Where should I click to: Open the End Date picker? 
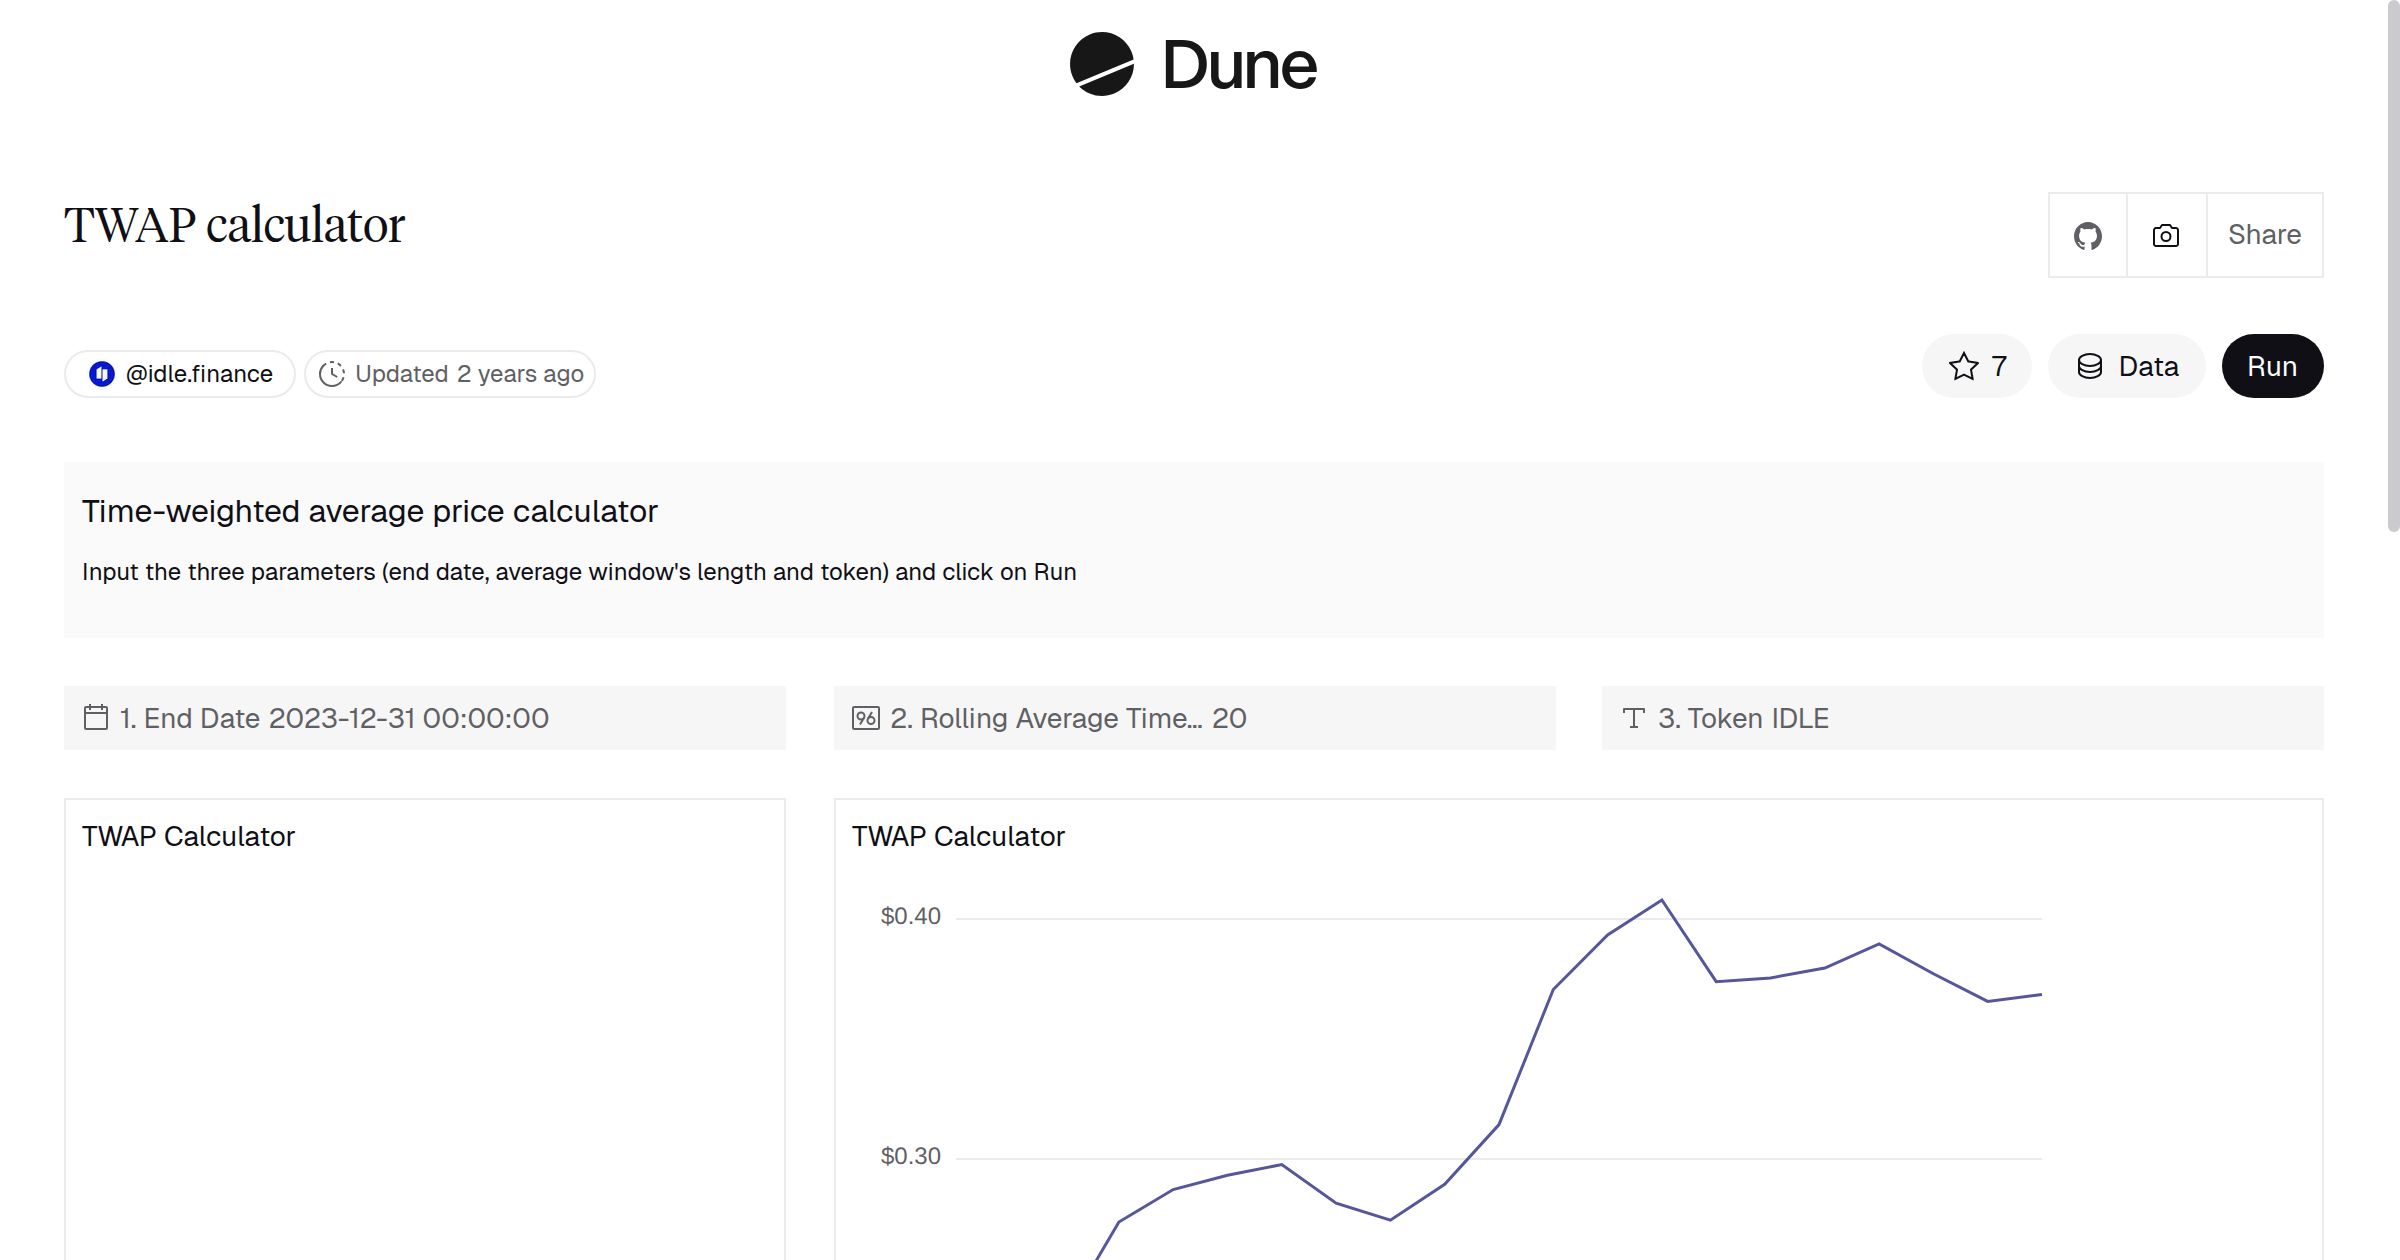(x=340, y=717)
